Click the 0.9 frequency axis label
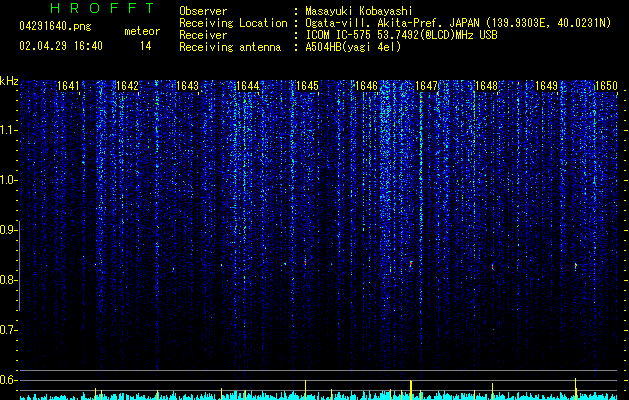Screen dimensions: 629x400 coord(8,230)
